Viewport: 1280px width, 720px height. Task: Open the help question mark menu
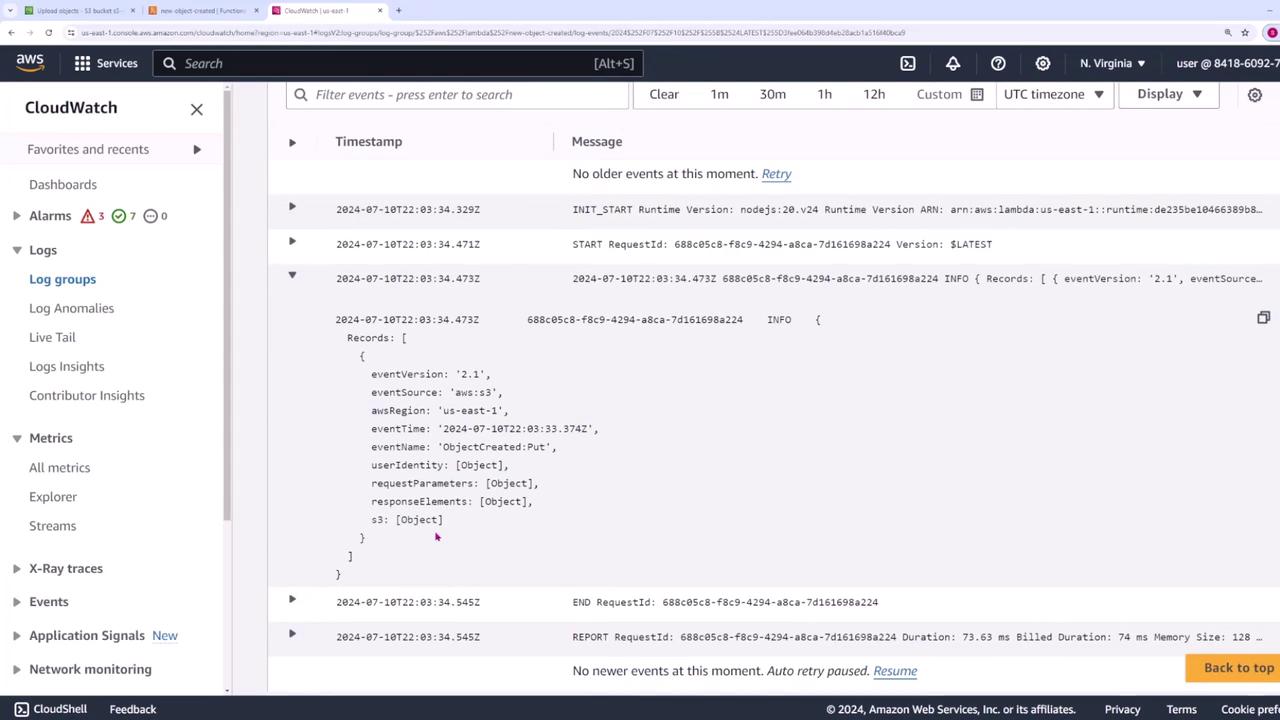[x=997, y=63]
